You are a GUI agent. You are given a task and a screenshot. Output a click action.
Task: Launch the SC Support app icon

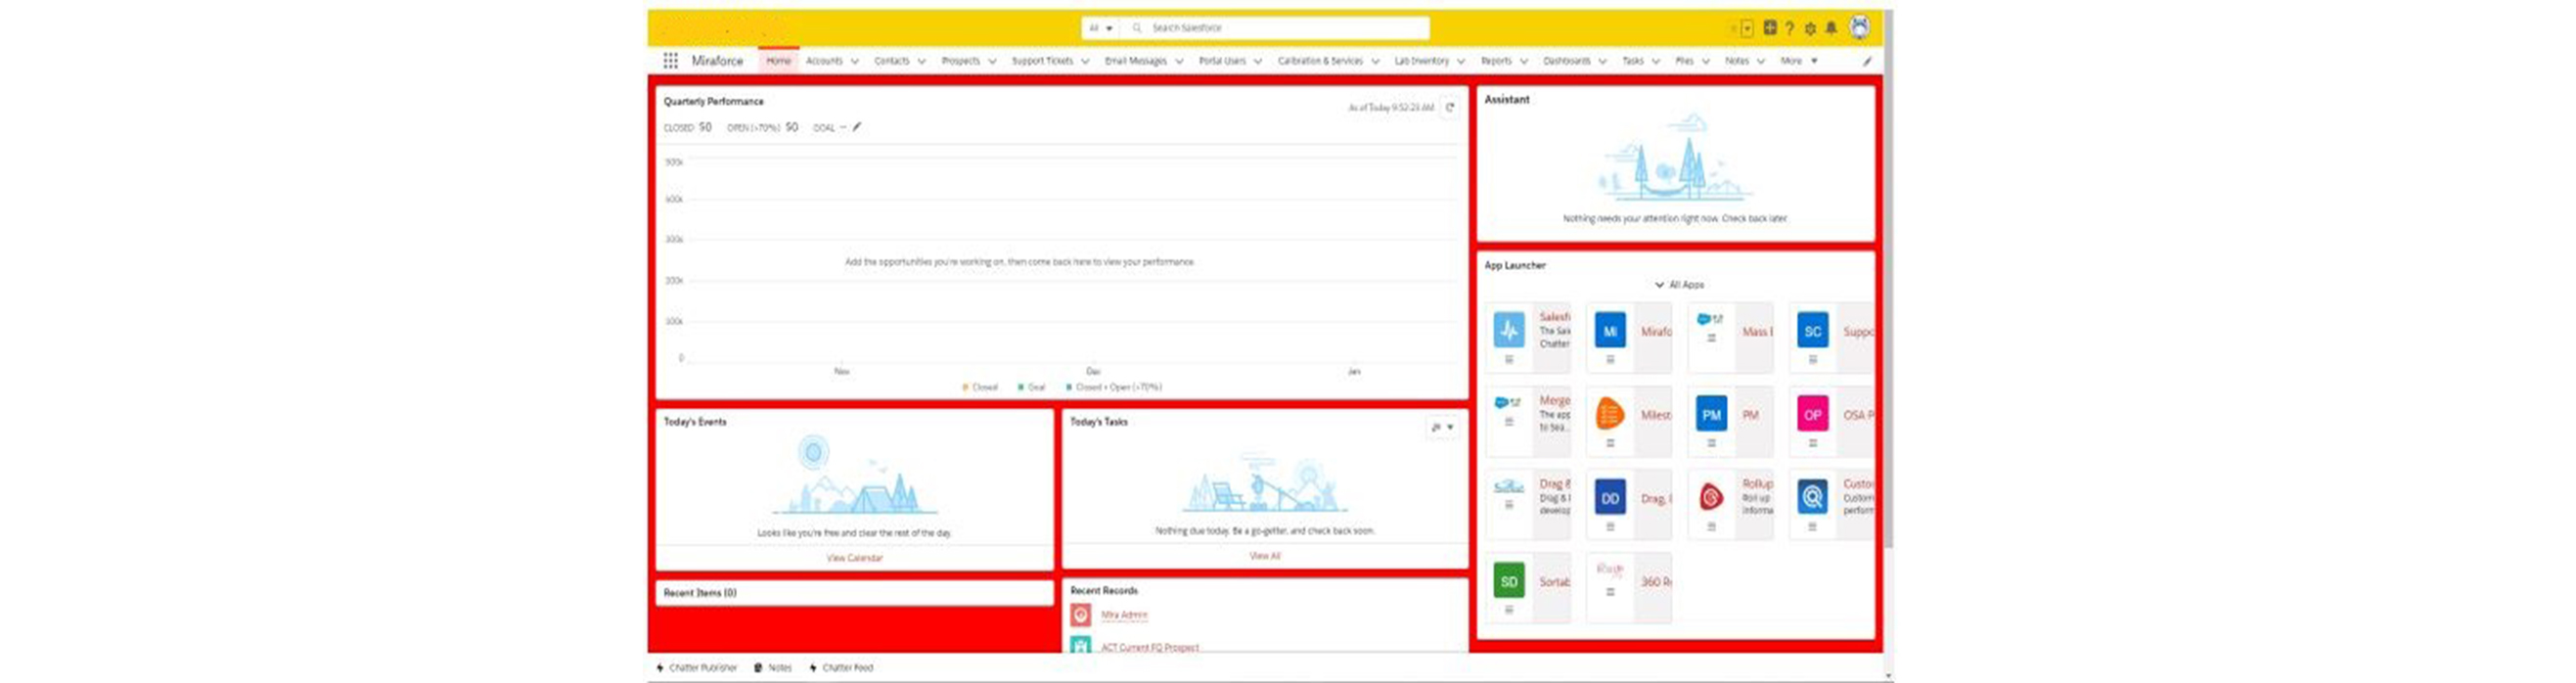coord(1812,331)
